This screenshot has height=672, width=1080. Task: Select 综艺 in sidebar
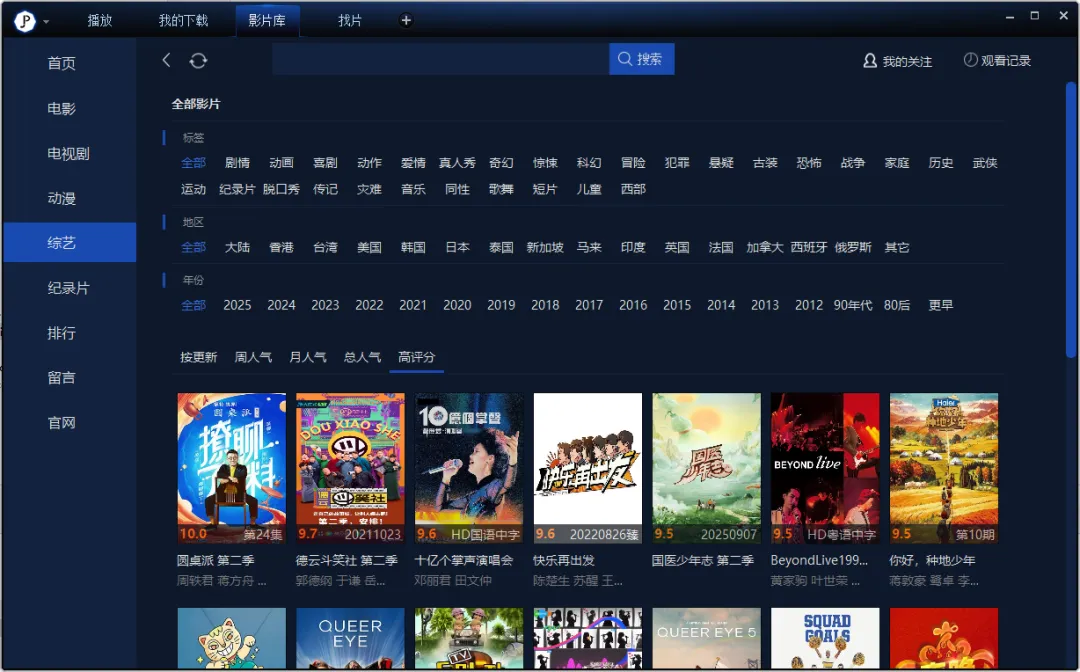tap(69, 242)
